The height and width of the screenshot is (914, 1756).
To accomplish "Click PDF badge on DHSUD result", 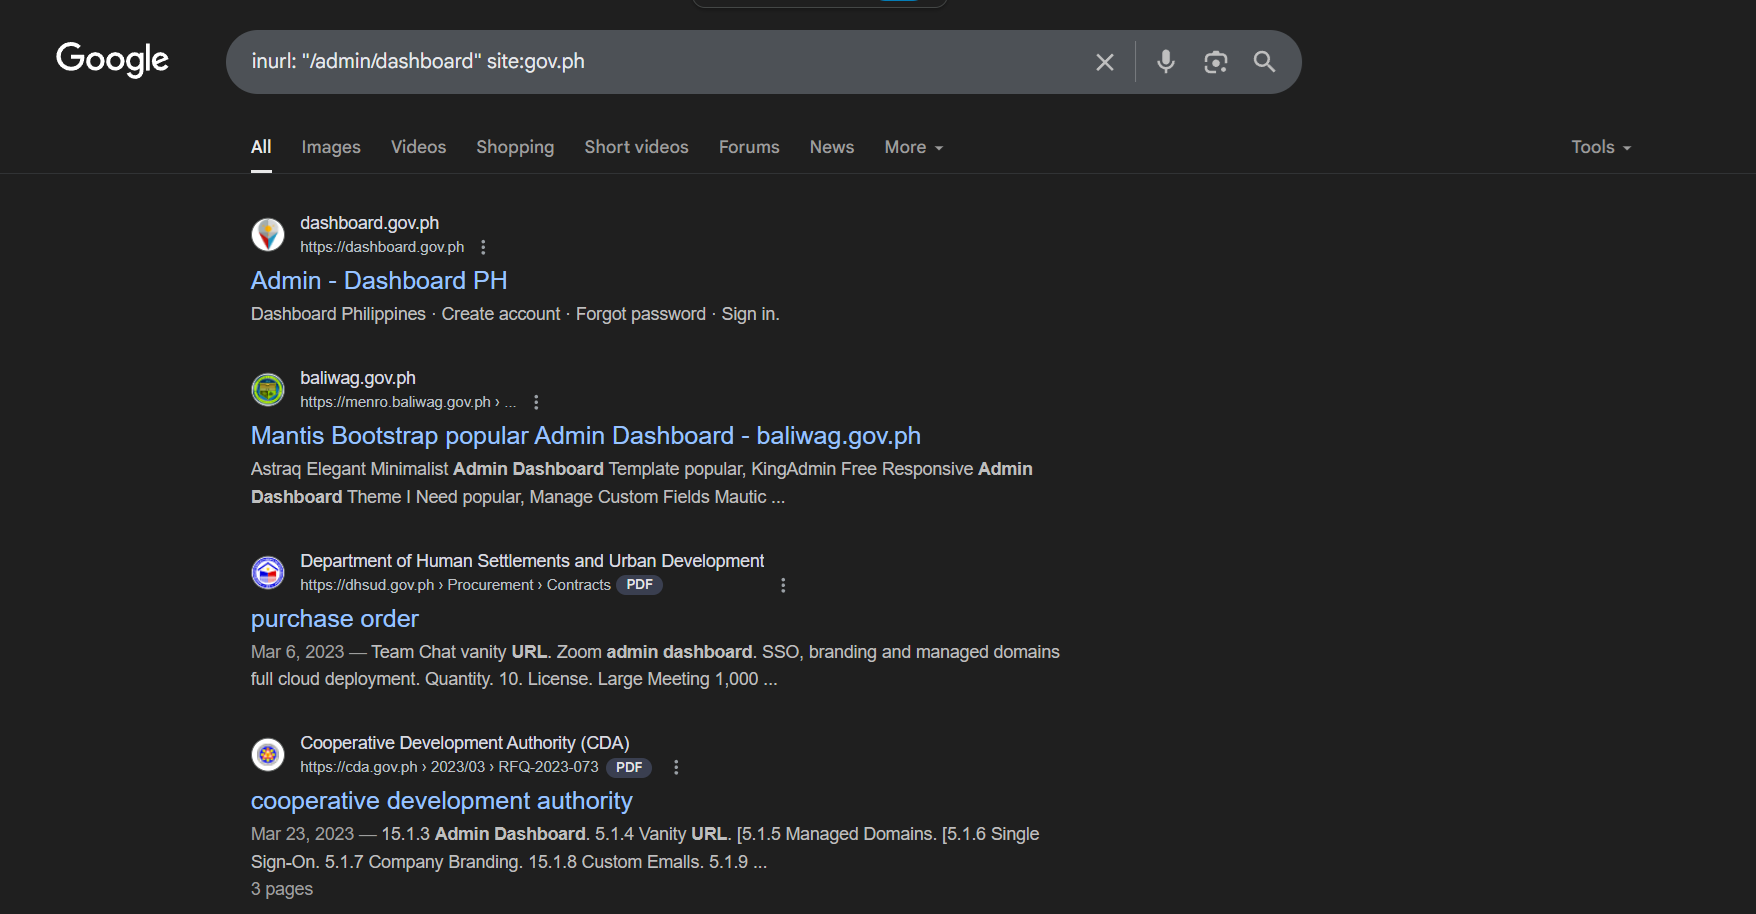I will point(640,585).
